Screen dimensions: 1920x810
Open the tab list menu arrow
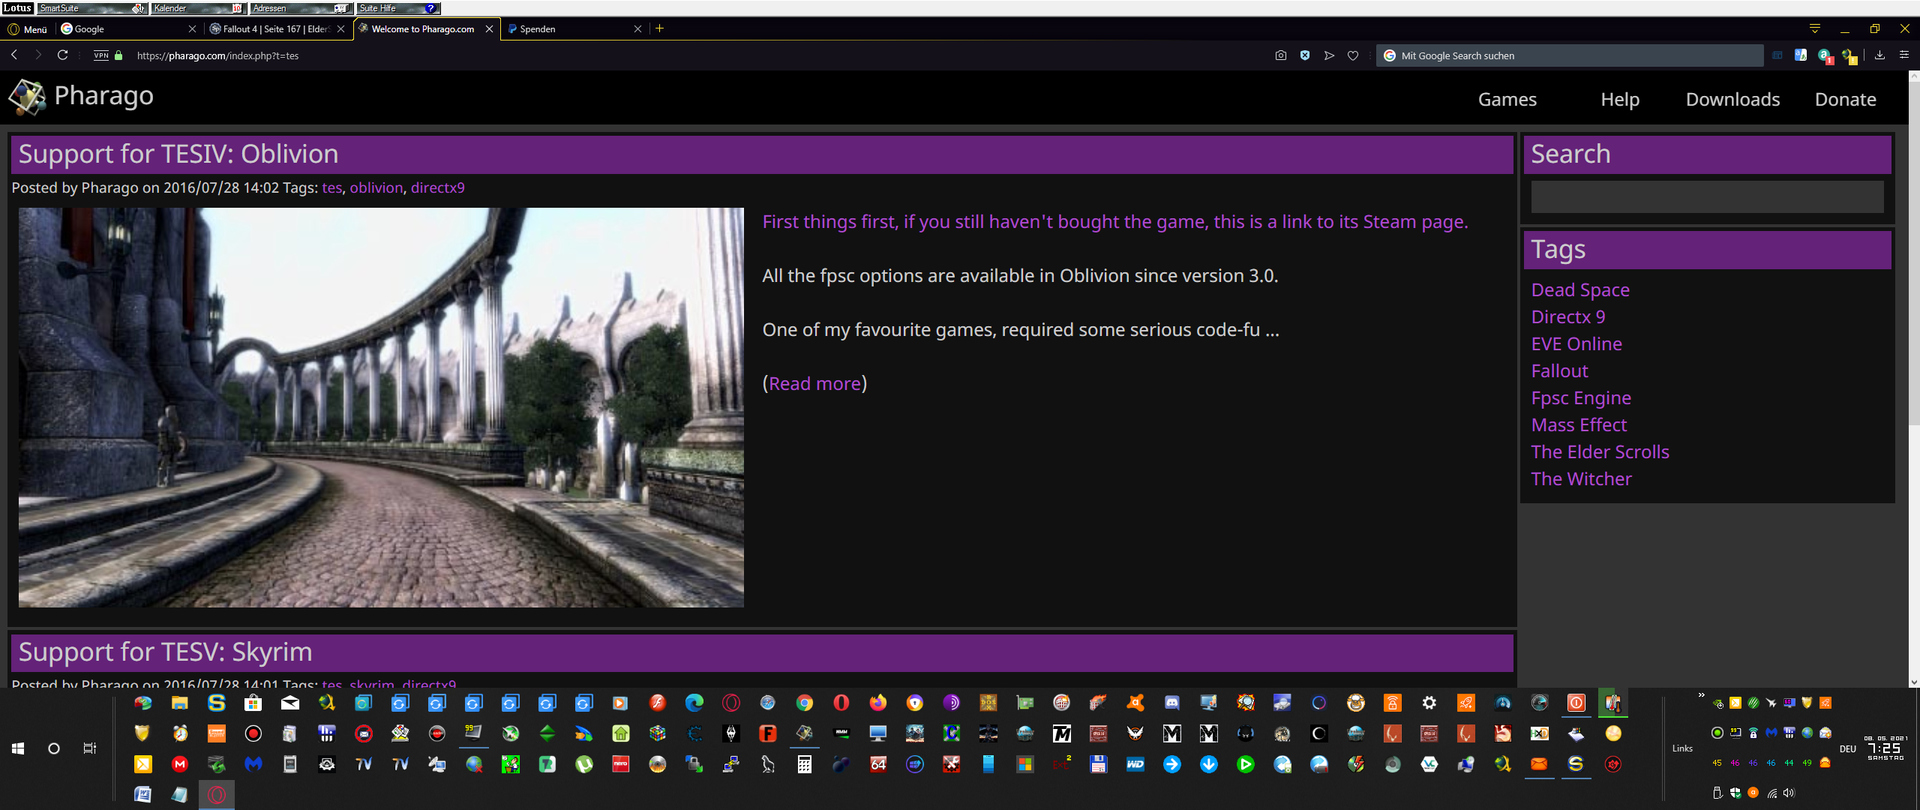point(1814,29)
